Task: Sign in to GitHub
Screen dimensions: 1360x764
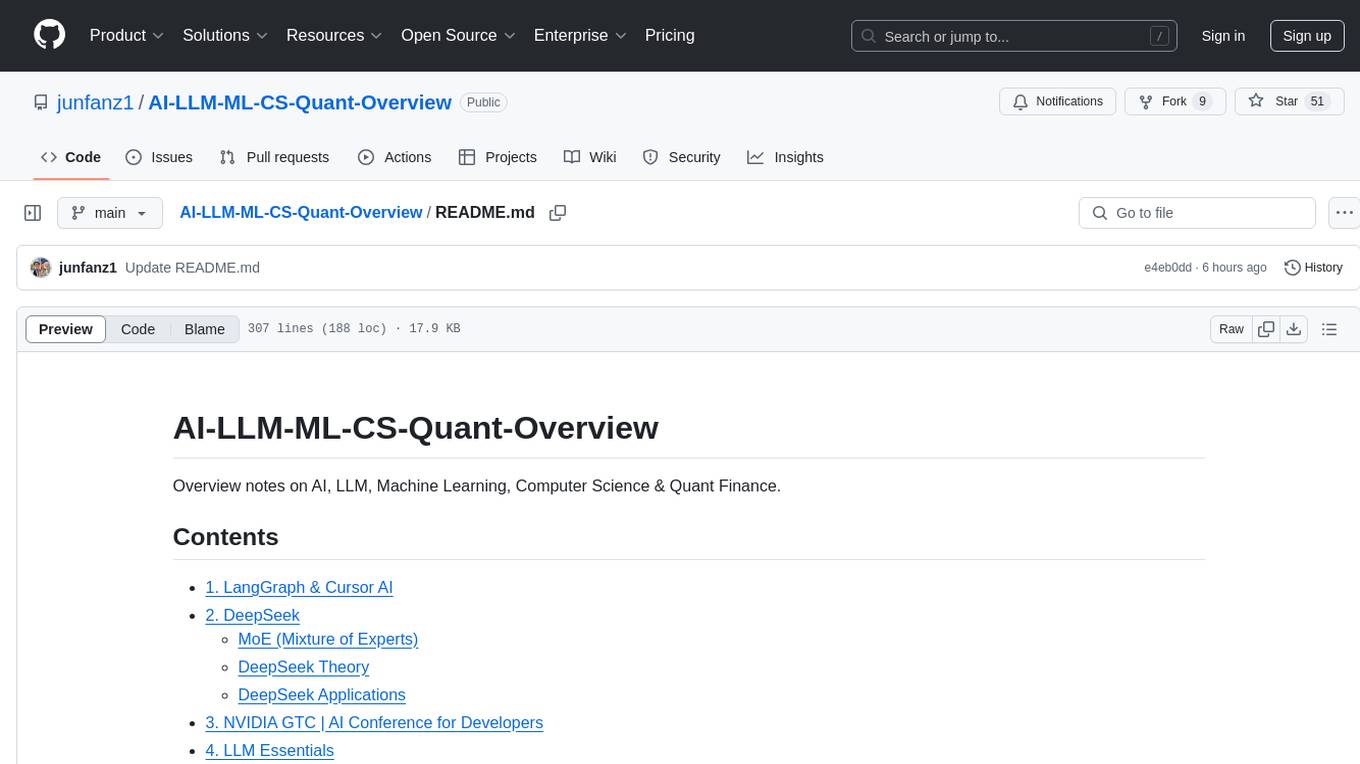Action: [x=1223, y=36]
